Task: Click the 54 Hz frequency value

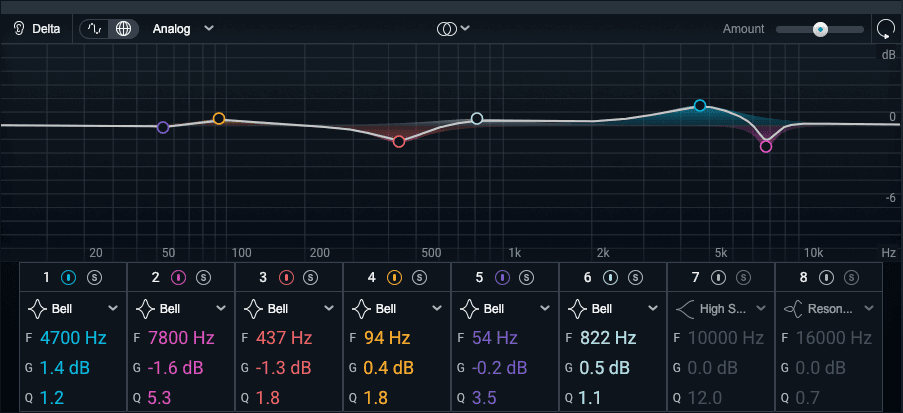Action: [x=495, y=338]
